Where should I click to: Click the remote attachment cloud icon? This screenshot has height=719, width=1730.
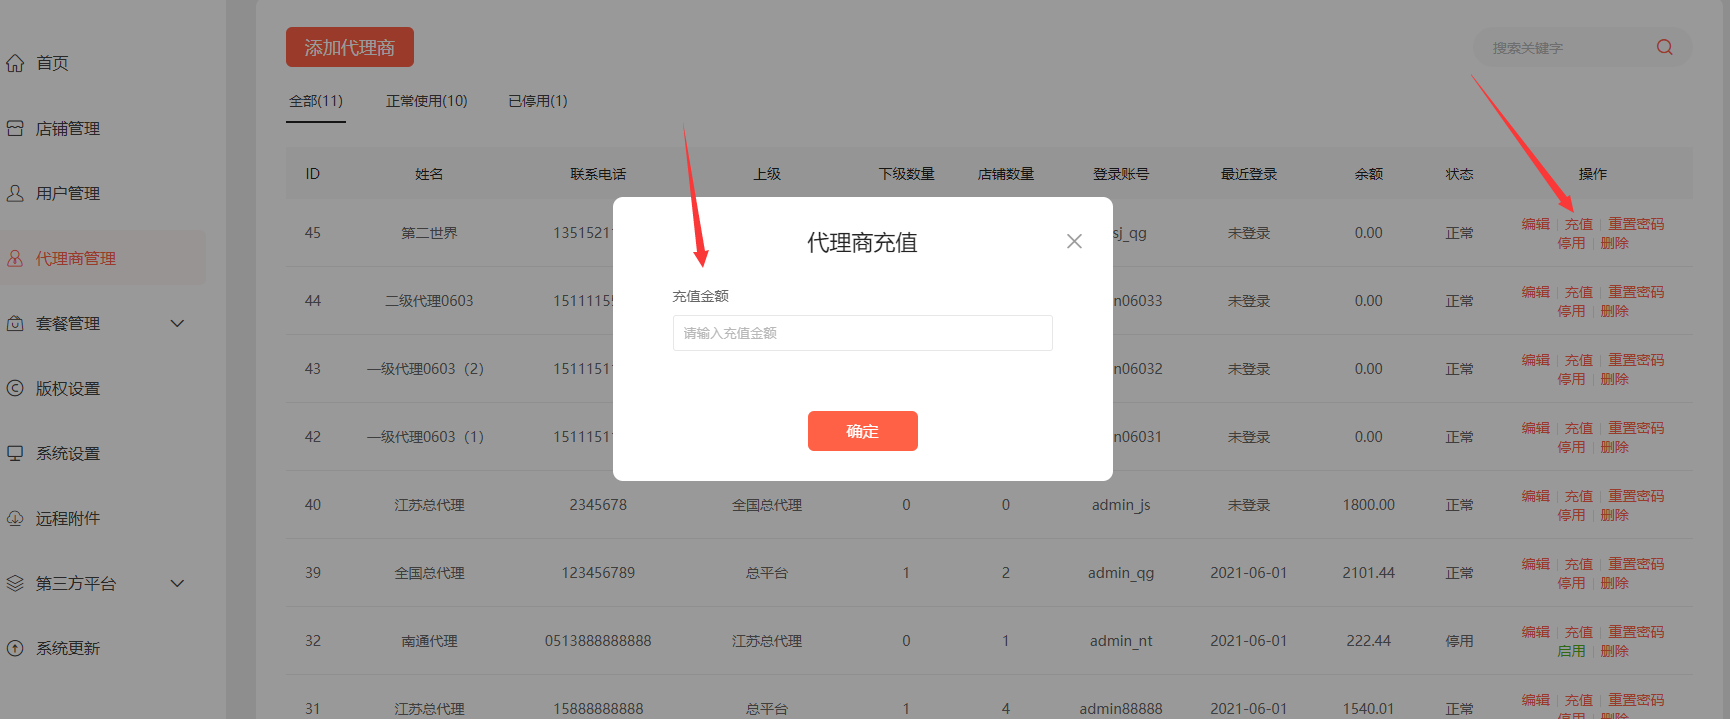(15, 518)
